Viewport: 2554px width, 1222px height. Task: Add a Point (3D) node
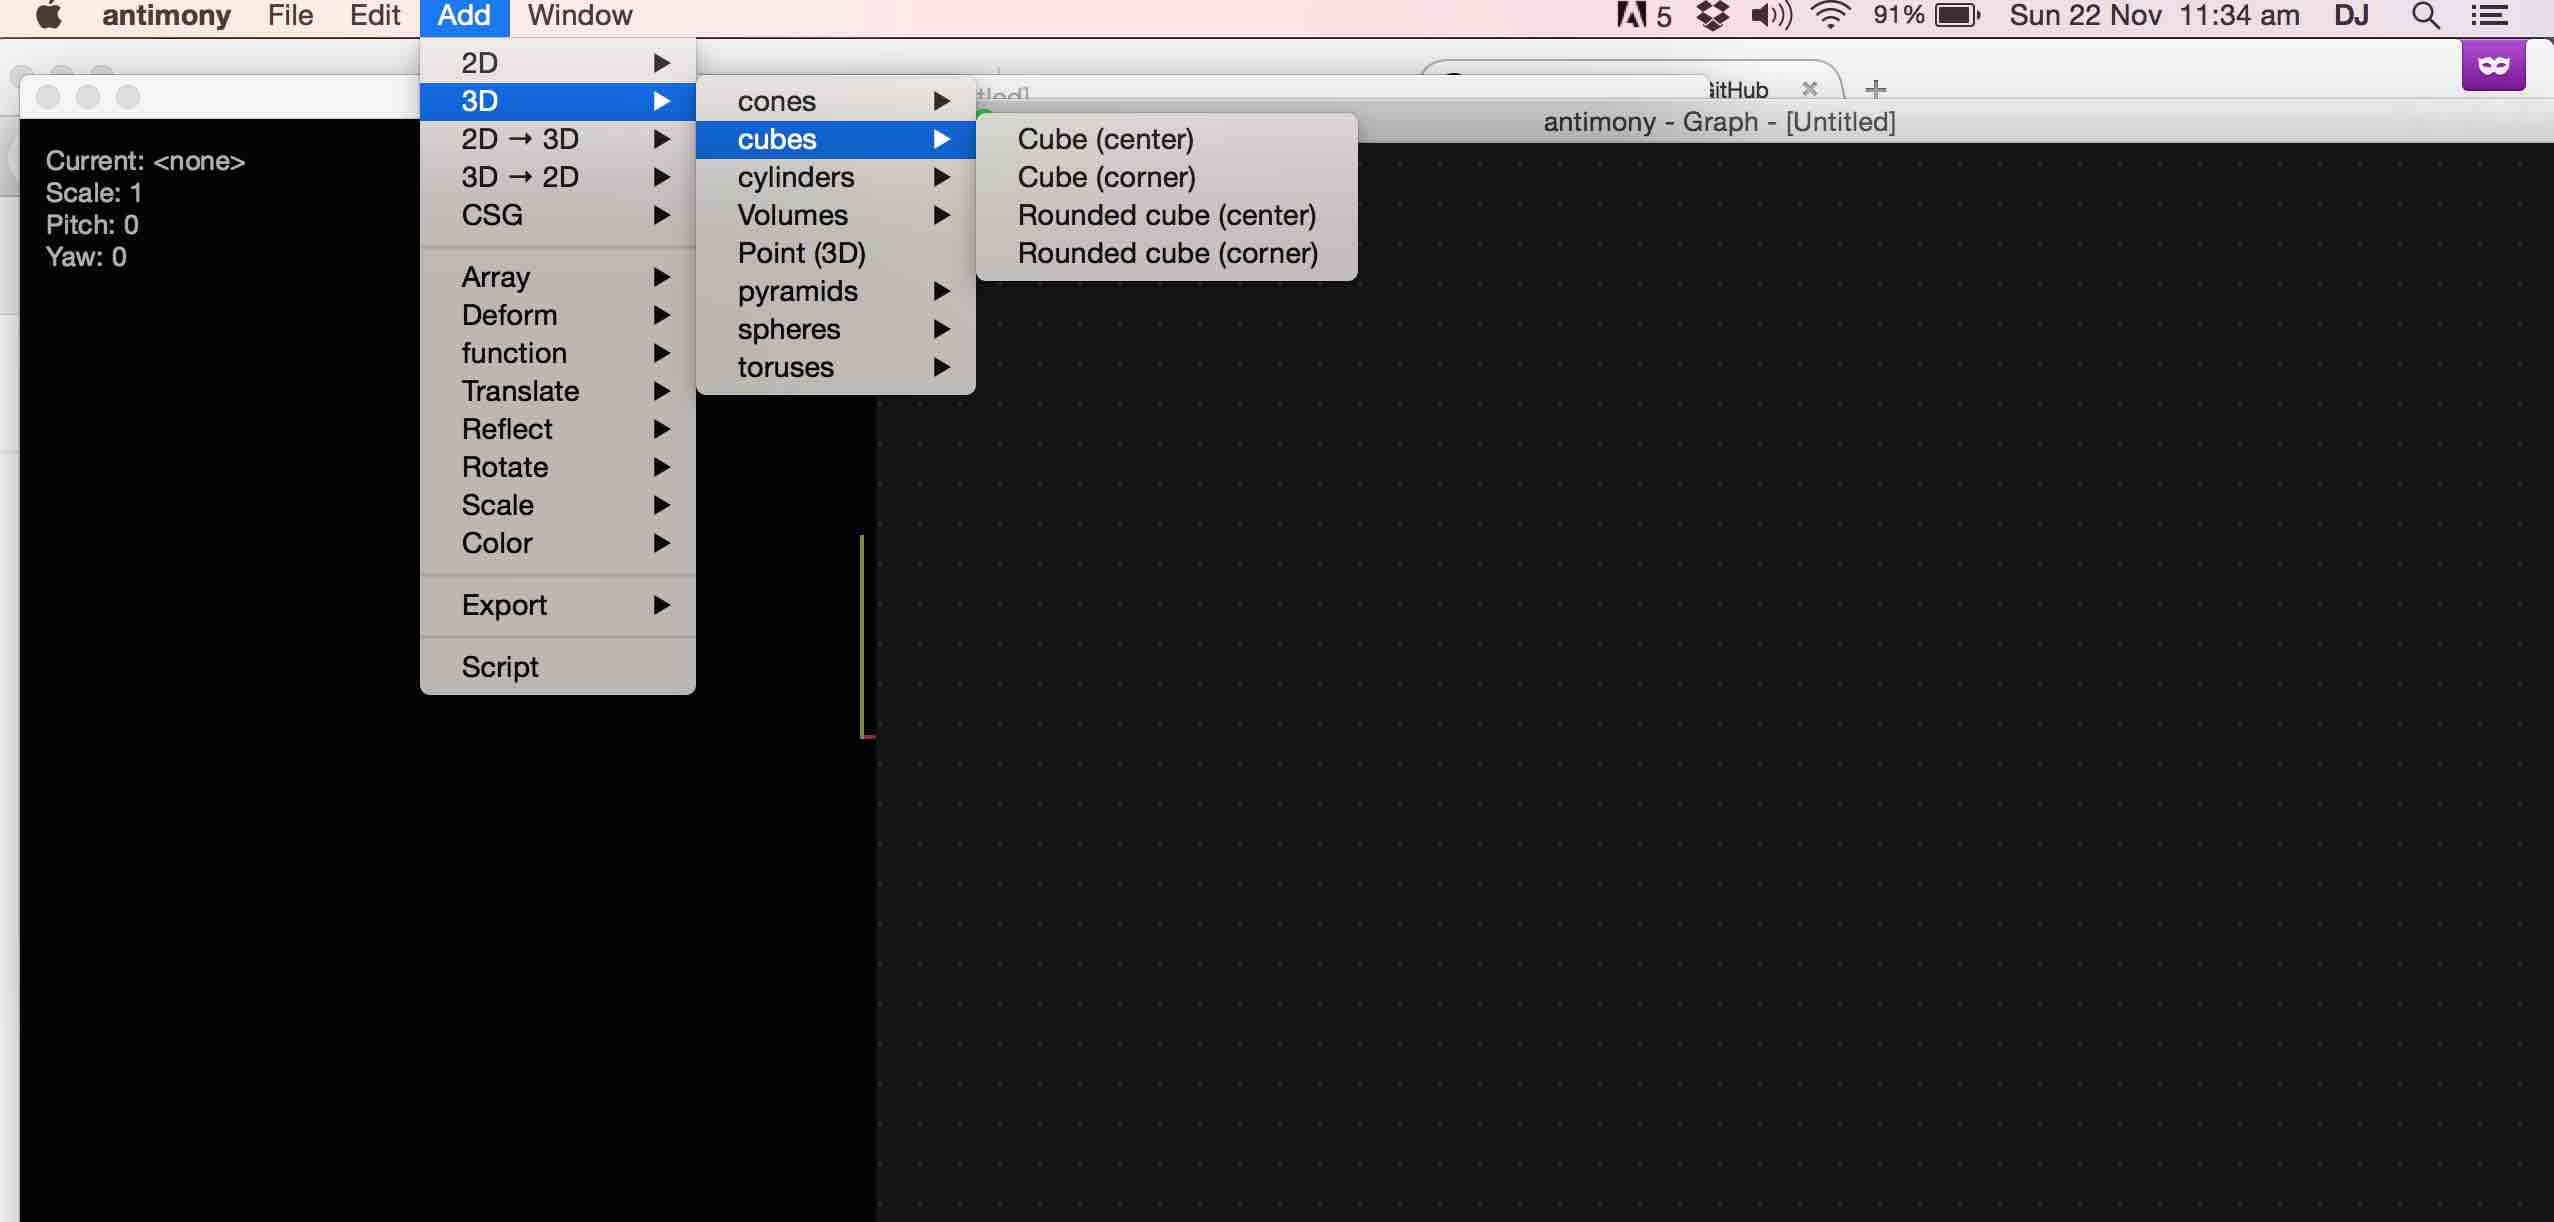click(801, 253)
